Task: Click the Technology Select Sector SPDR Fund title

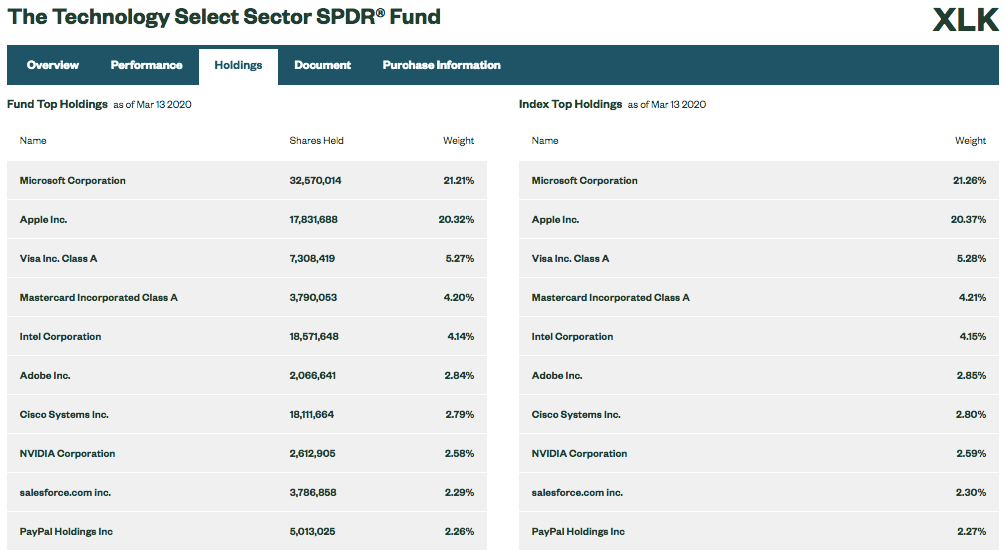Action: (x=224, y=17)
